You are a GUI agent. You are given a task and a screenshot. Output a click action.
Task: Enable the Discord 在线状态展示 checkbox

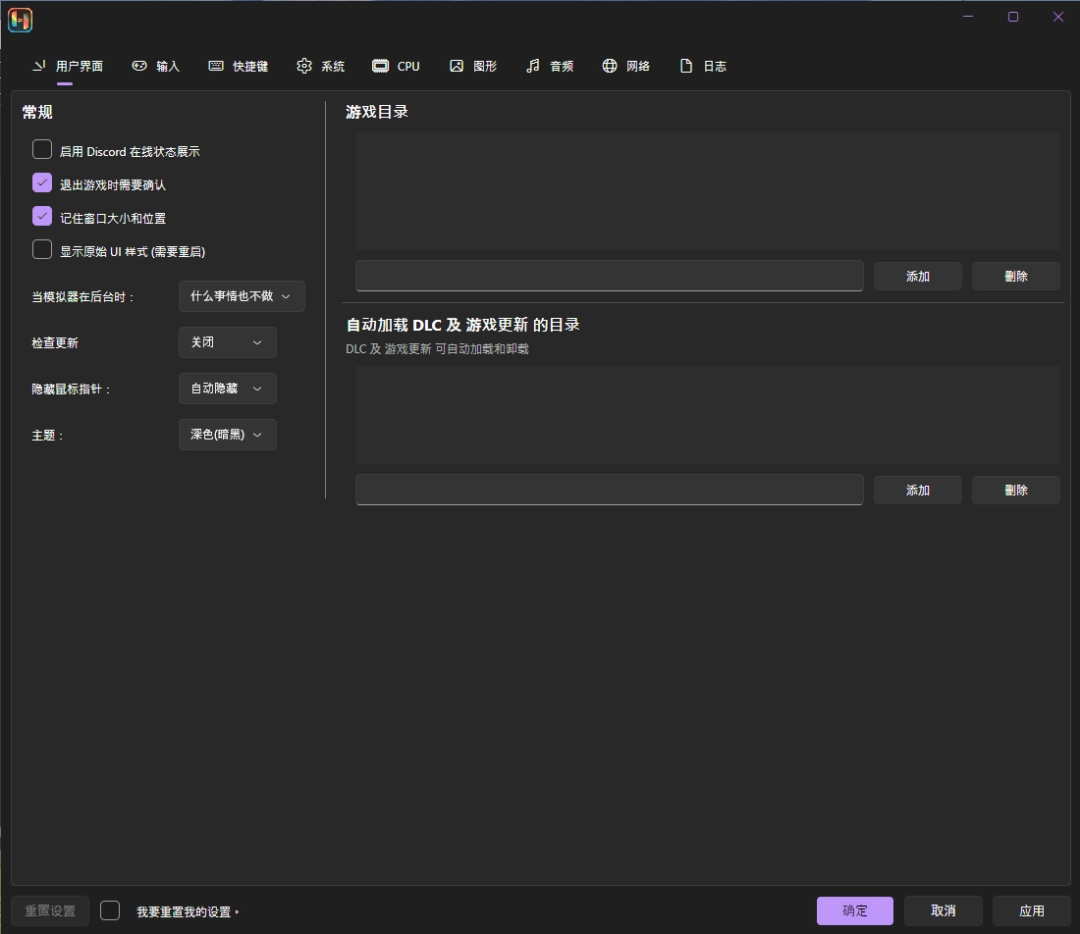click(x=42, y=150)
